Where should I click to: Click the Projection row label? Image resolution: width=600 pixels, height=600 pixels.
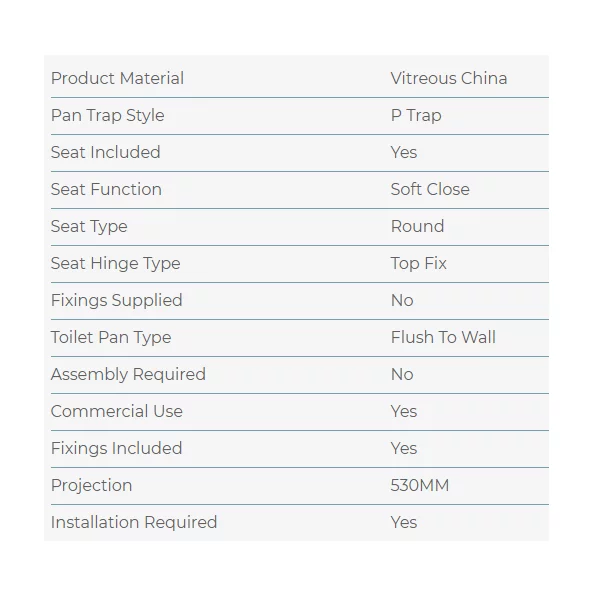pyautogui.click(x=91, y=485)
